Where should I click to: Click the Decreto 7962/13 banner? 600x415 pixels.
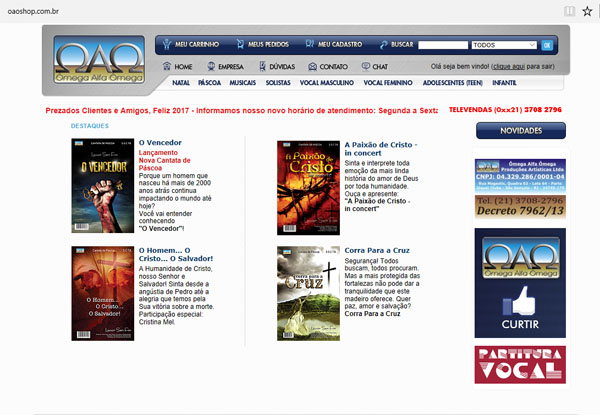click(520, 207)
